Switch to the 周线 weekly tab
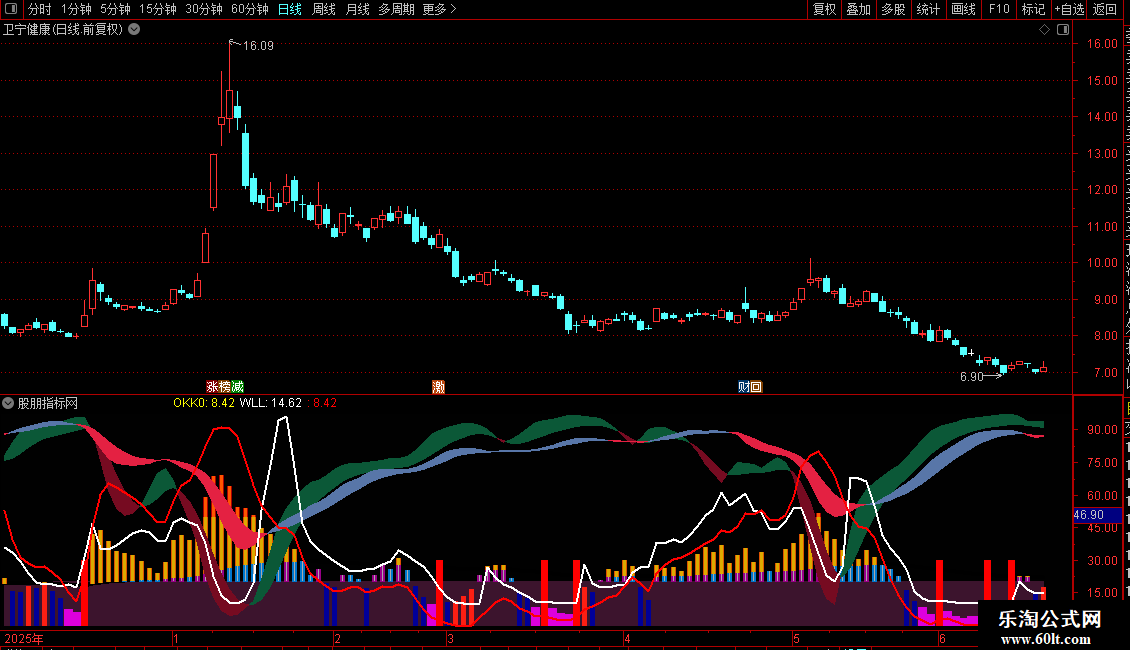This screenshot has width=1130, height=650. 324,9
